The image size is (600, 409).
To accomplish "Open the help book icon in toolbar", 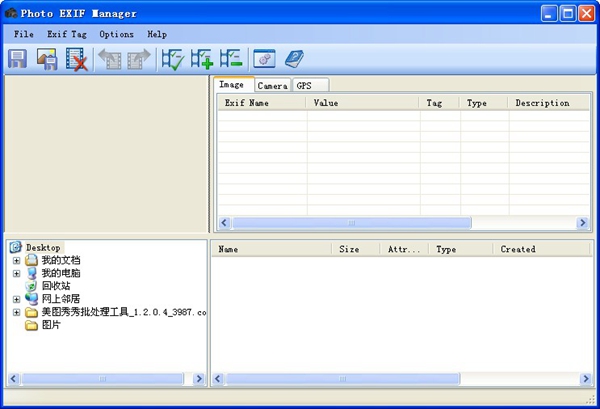I will point(293,60).
